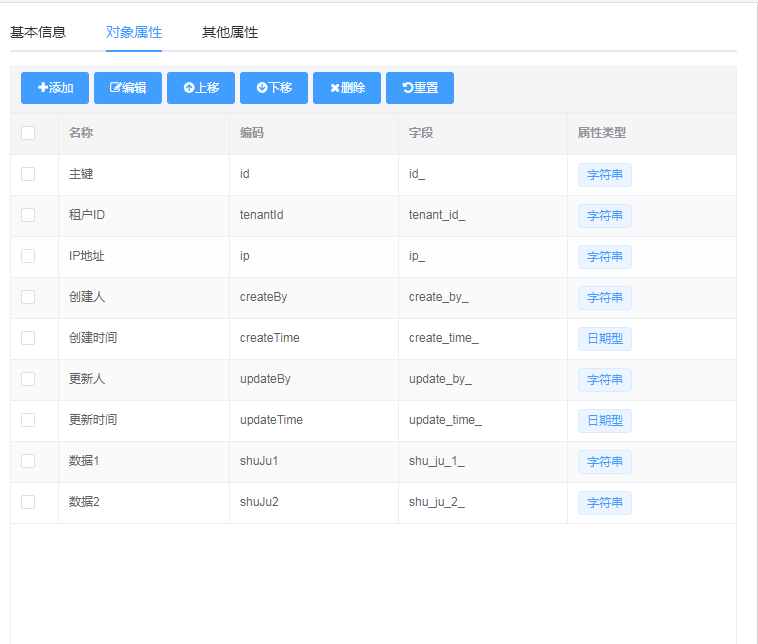Click the updateBy code cell

[x=265, y=379]
